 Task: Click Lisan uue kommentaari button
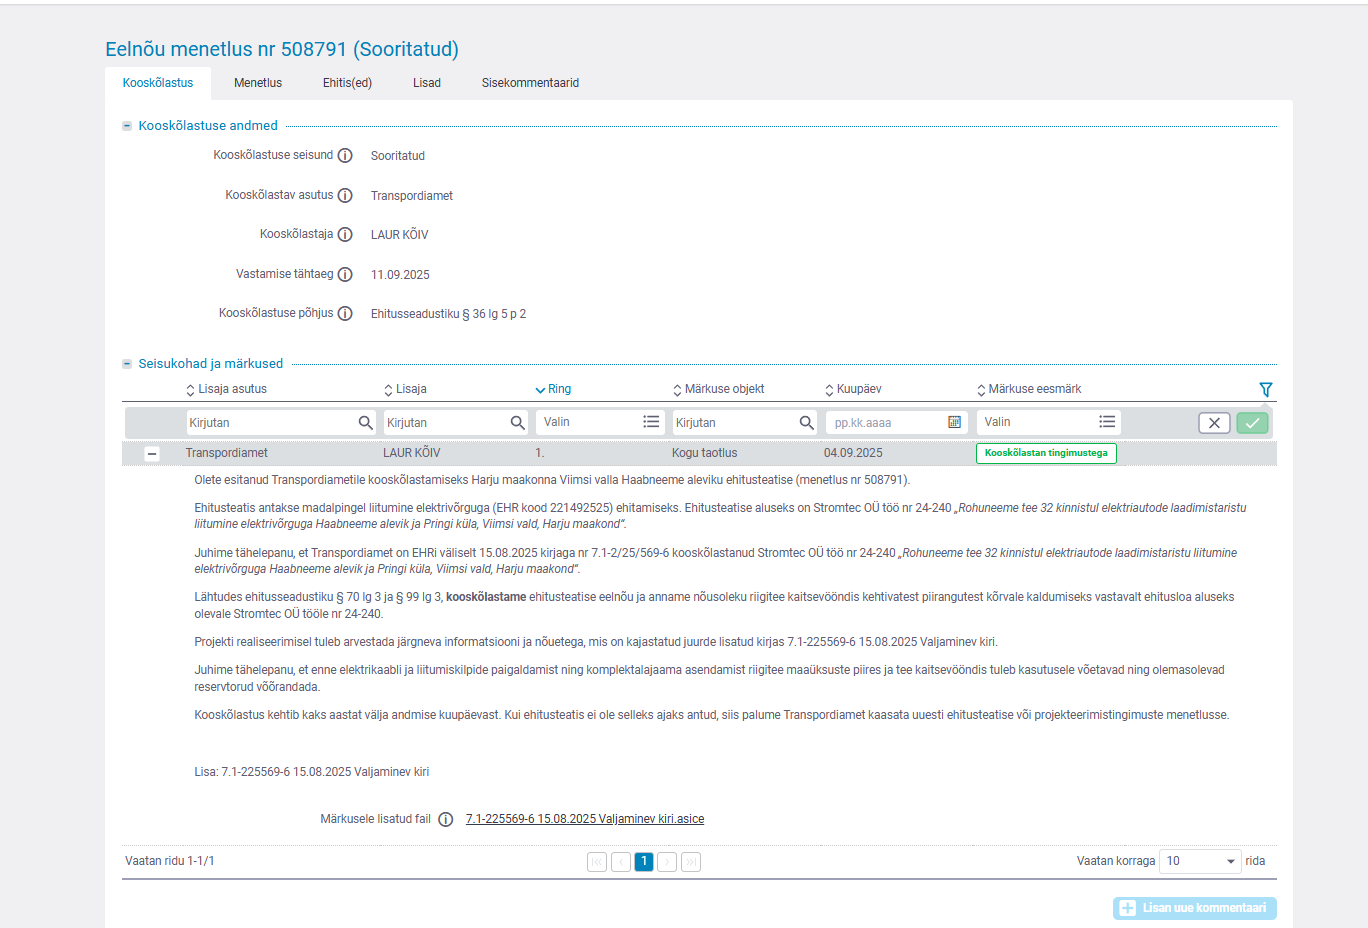tap(1194, 908)
